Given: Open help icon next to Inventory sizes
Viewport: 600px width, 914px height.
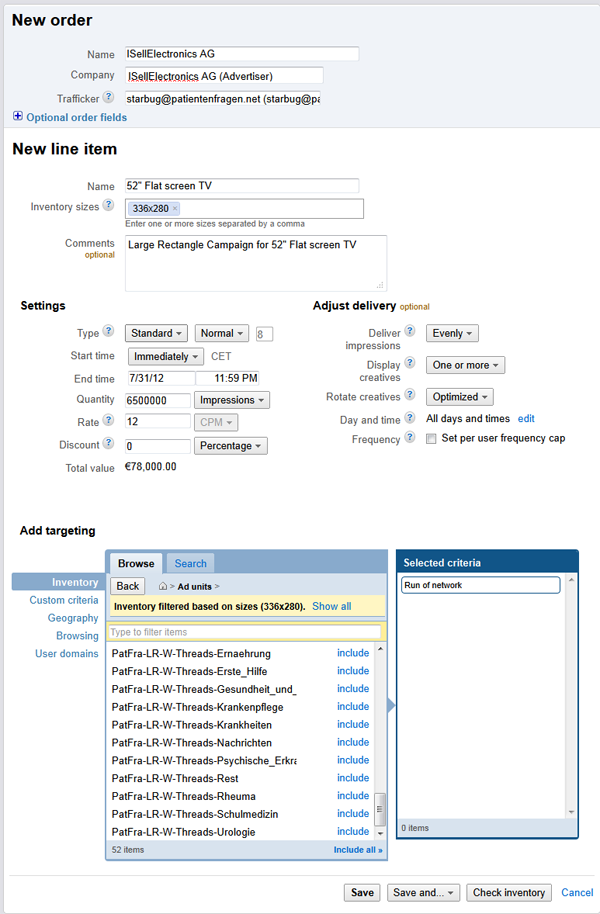Looking at the screenshot, I should pyautogui.click(x=108, y=205).
